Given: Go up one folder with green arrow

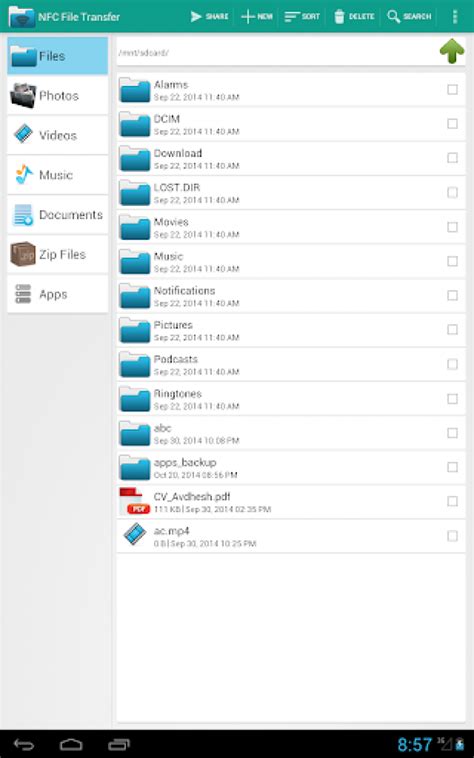Looking at the screenshot, I should click(452, 51).
